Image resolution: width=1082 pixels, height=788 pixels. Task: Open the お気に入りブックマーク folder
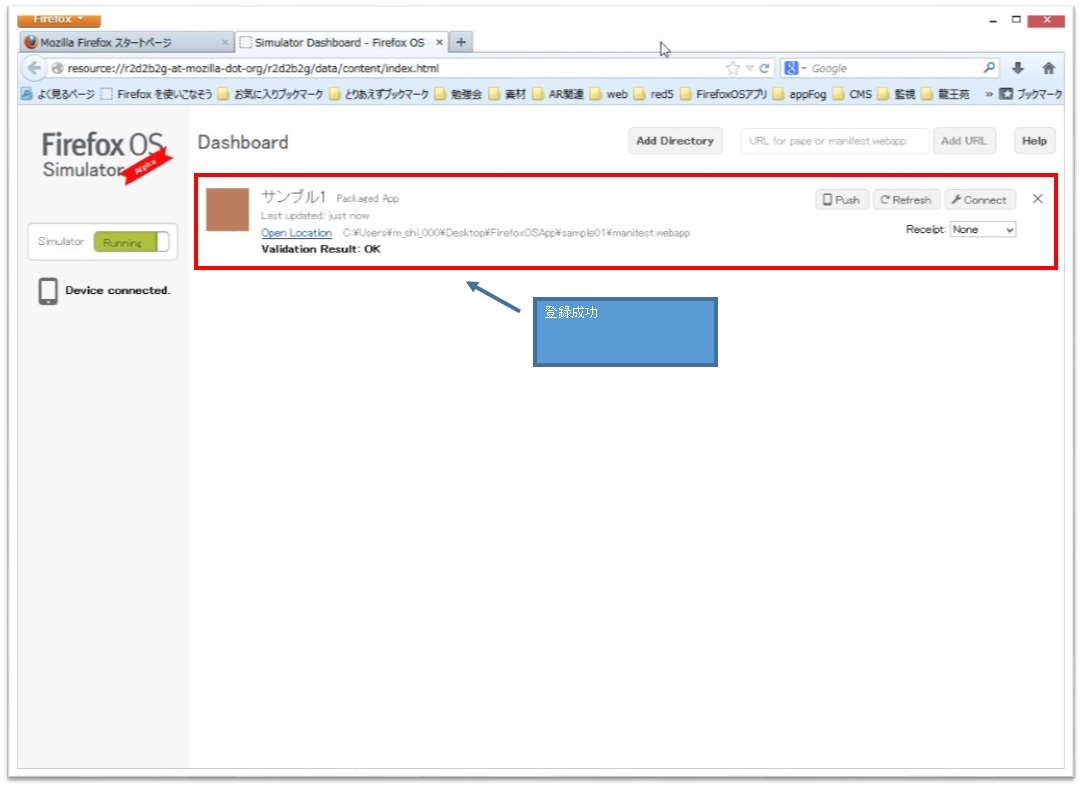(x=270, y=94)
